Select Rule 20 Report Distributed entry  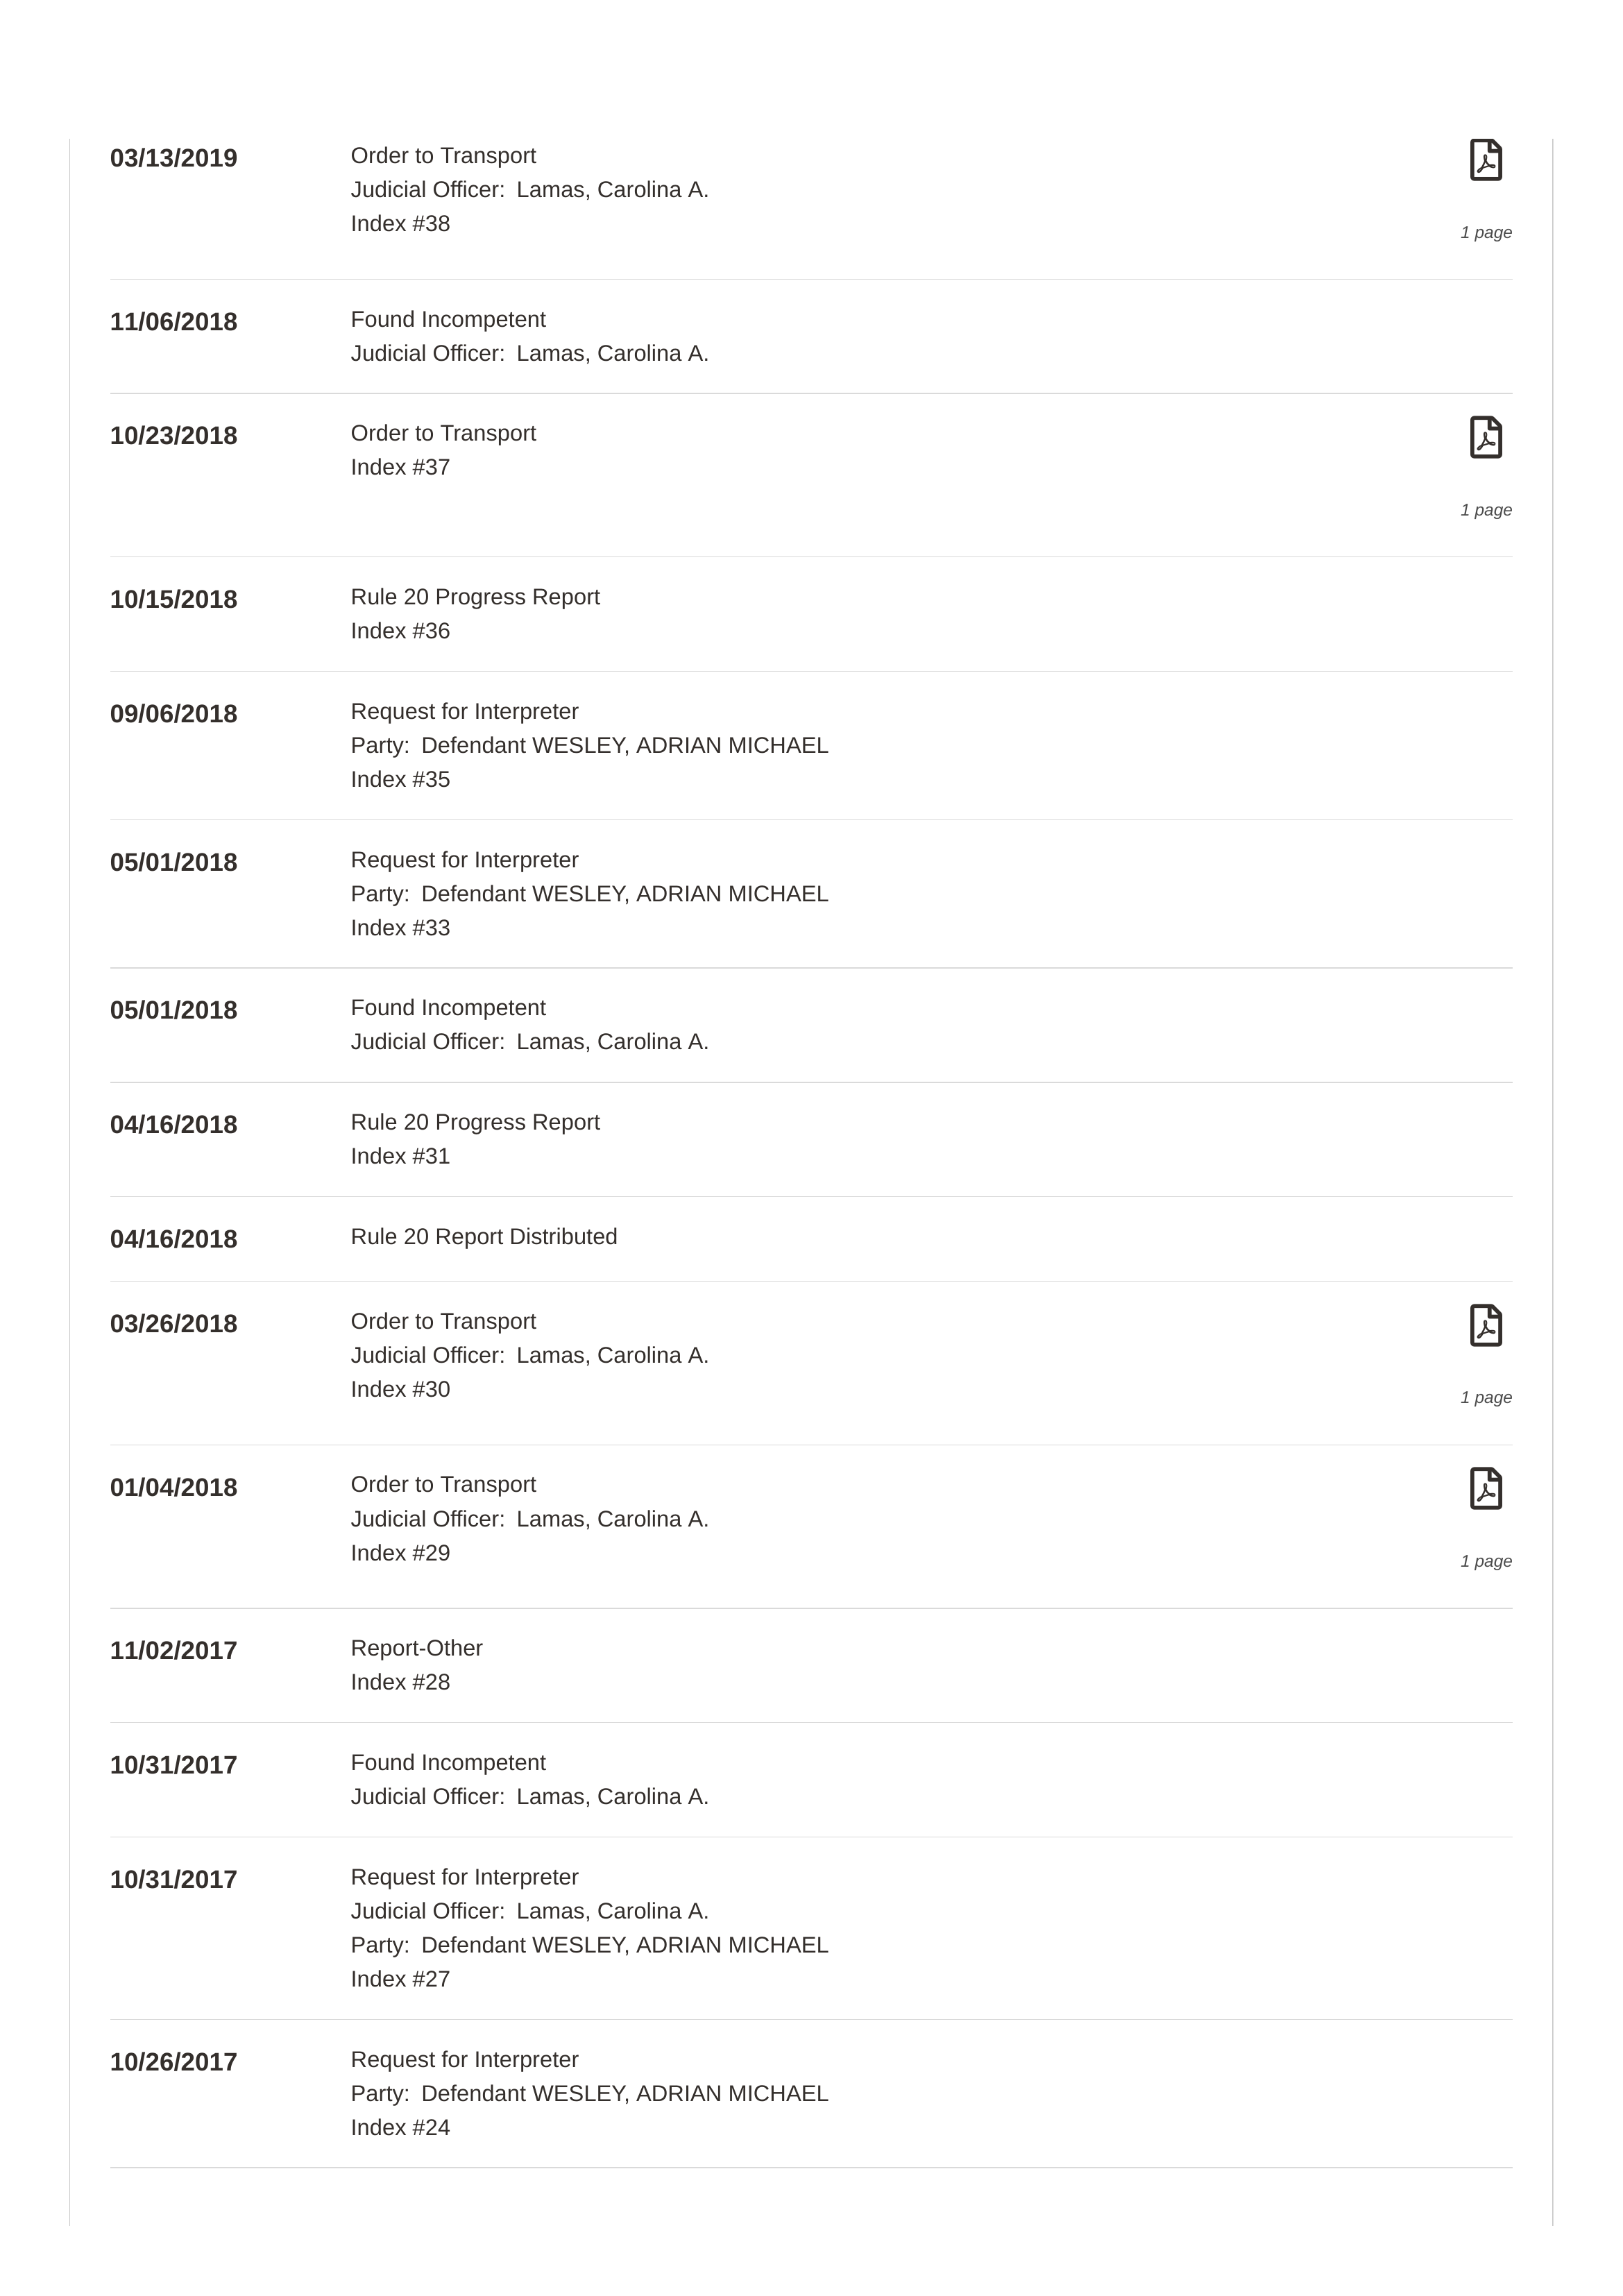coord(811,1239)
